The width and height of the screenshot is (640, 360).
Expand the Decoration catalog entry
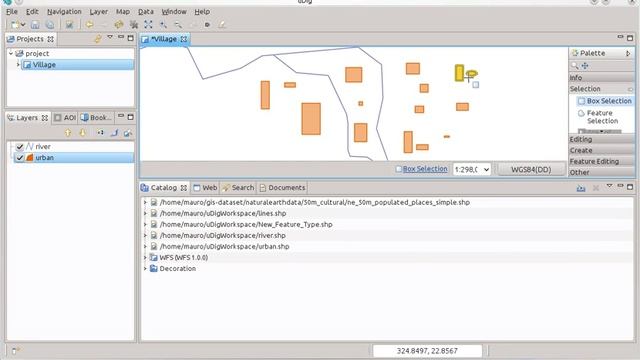pyautogui.click(x=145, y=268)
